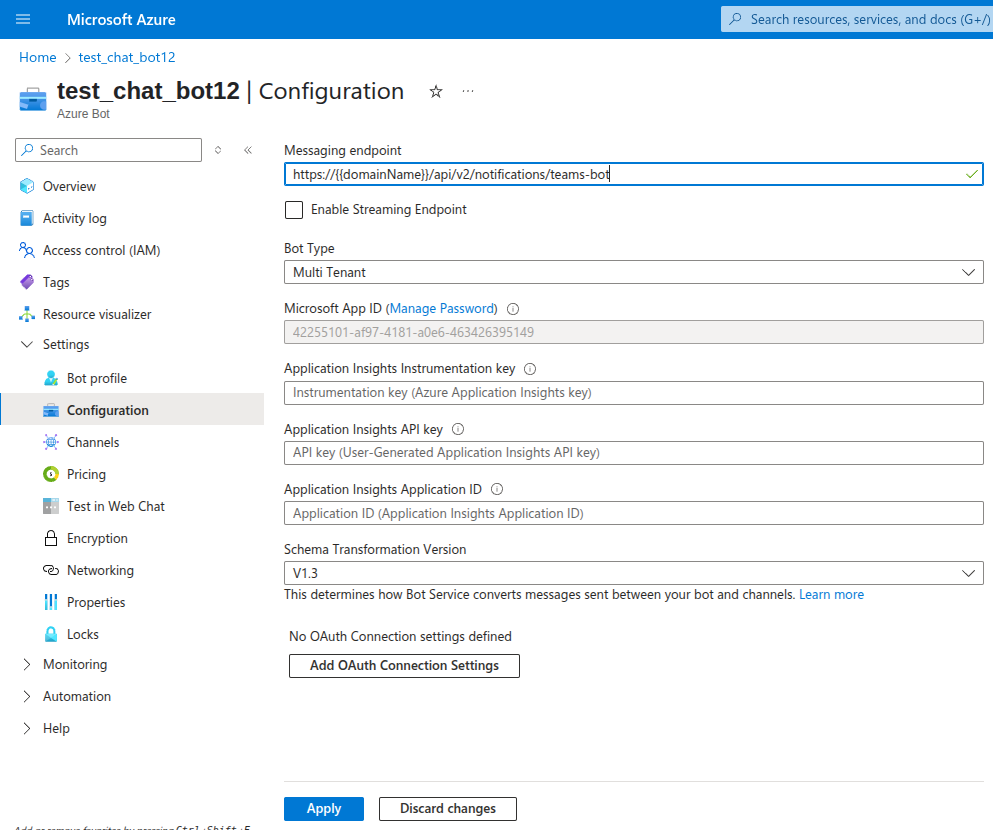Show info for Application Insights API key
Screen dimensions: 993x830
[x=458, y=429]
